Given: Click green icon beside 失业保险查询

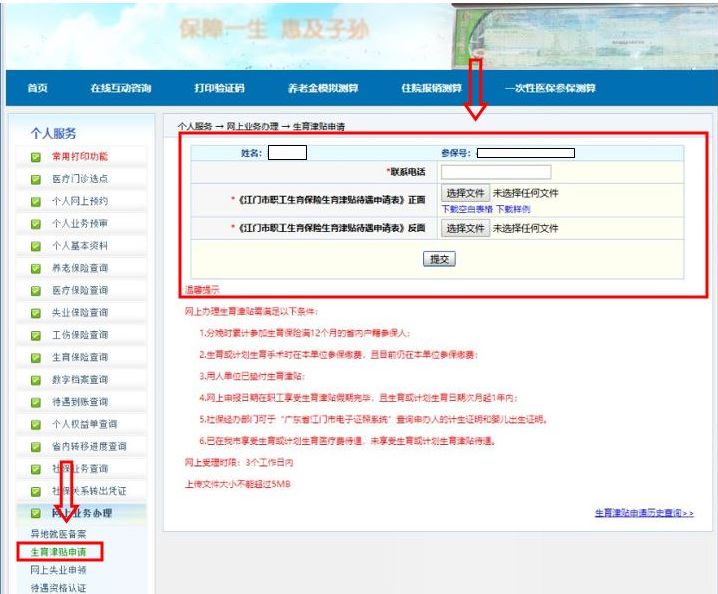Looking at the screenshot, I should coord(36,314).
